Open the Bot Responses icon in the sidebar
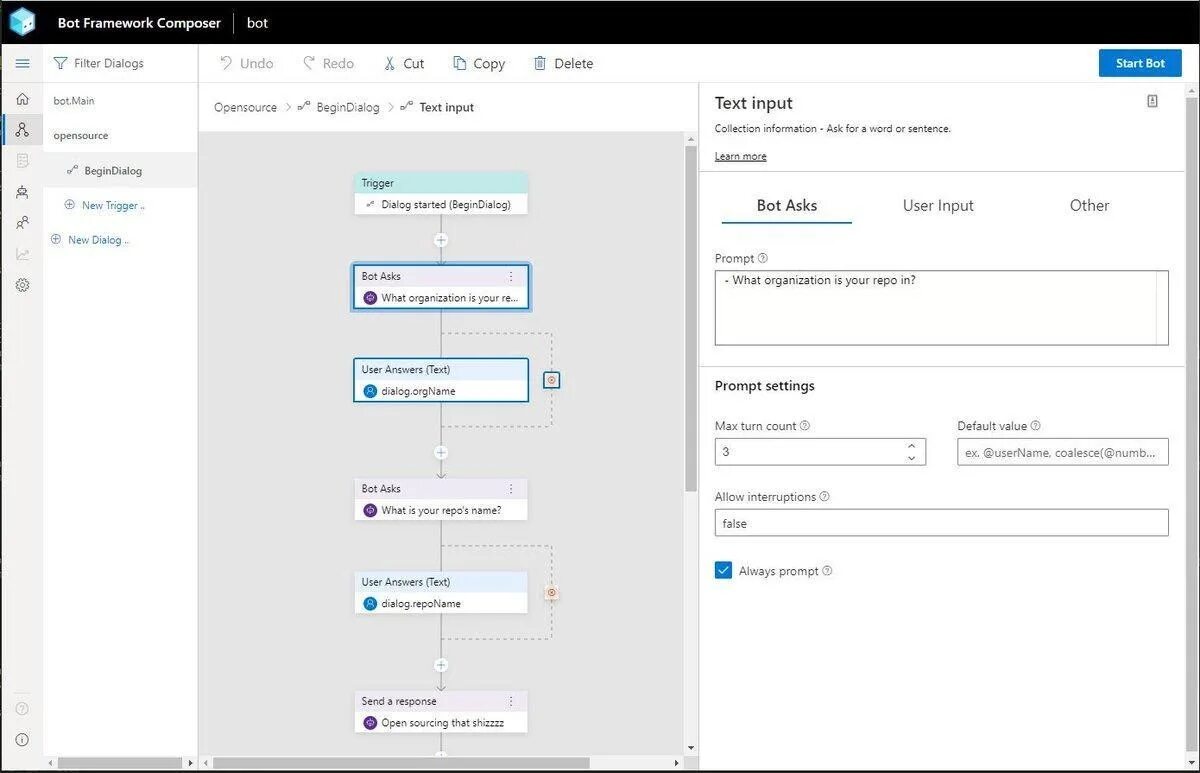The image size is (1200, 773). (22, 161)
